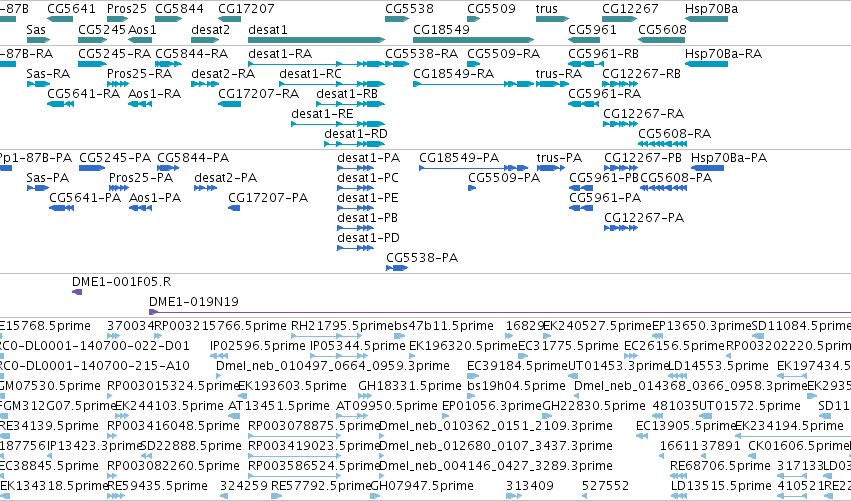Click the desat1-RA transcript label
Viewport: 851px width, 501px height.
(x=280, y=54)
